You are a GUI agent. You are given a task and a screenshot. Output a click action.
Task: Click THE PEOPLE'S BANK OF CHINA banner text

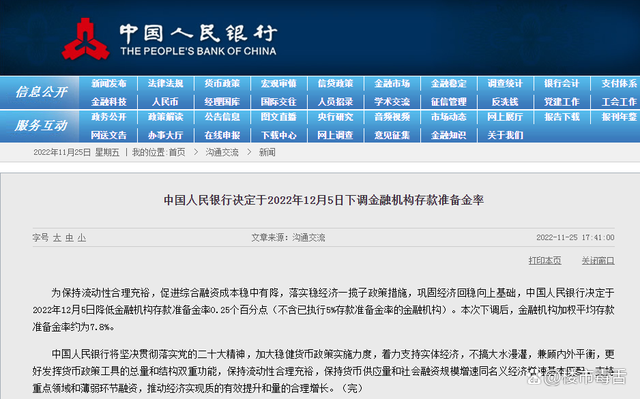[x=198, y=51]
